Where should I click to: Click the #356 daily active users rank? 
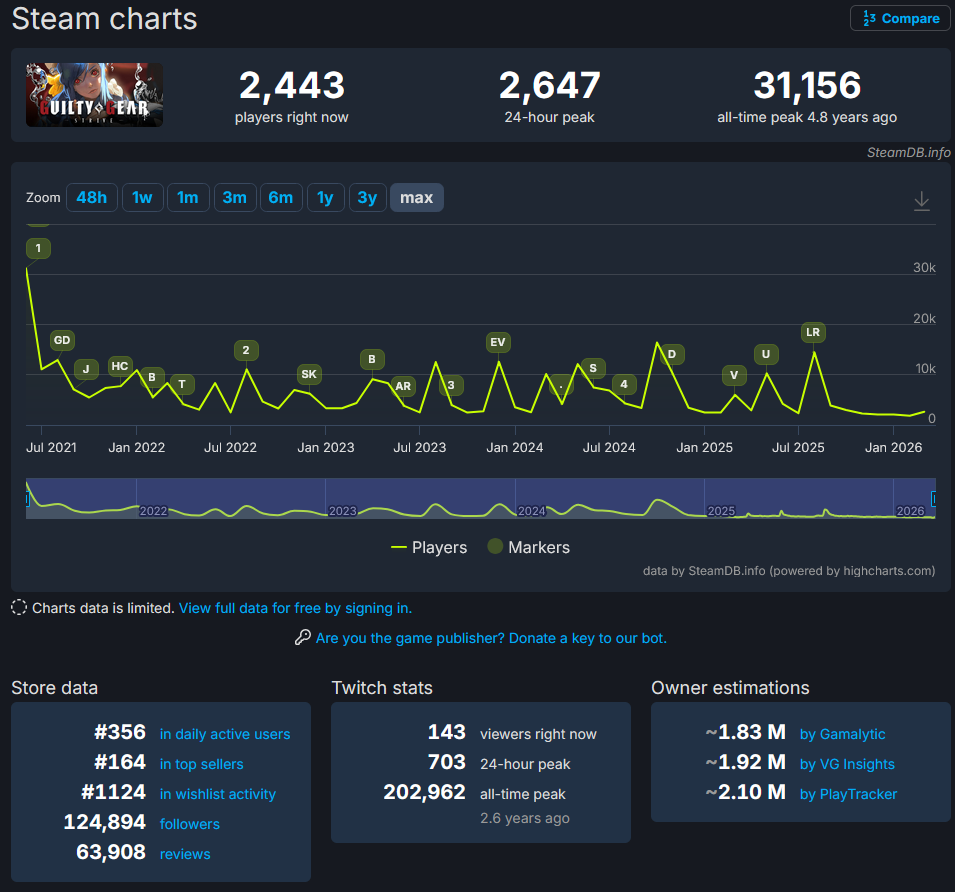tap(120, 732)
